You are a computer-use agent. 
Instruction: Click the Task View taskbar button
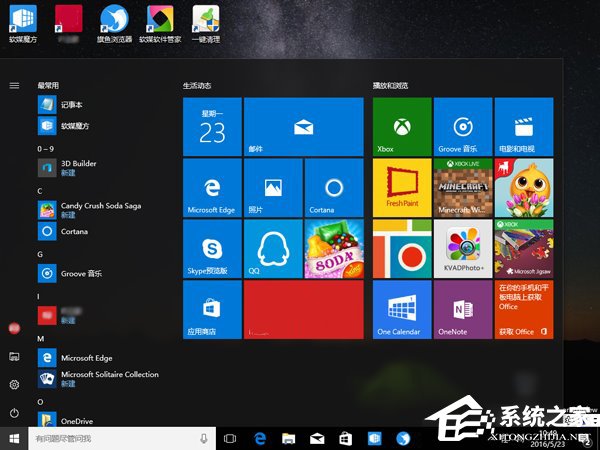pos(230,438)
